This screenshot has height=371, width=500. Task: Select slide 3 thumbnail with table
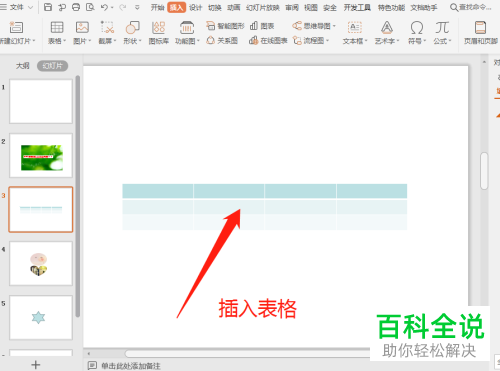coord(41,209)
